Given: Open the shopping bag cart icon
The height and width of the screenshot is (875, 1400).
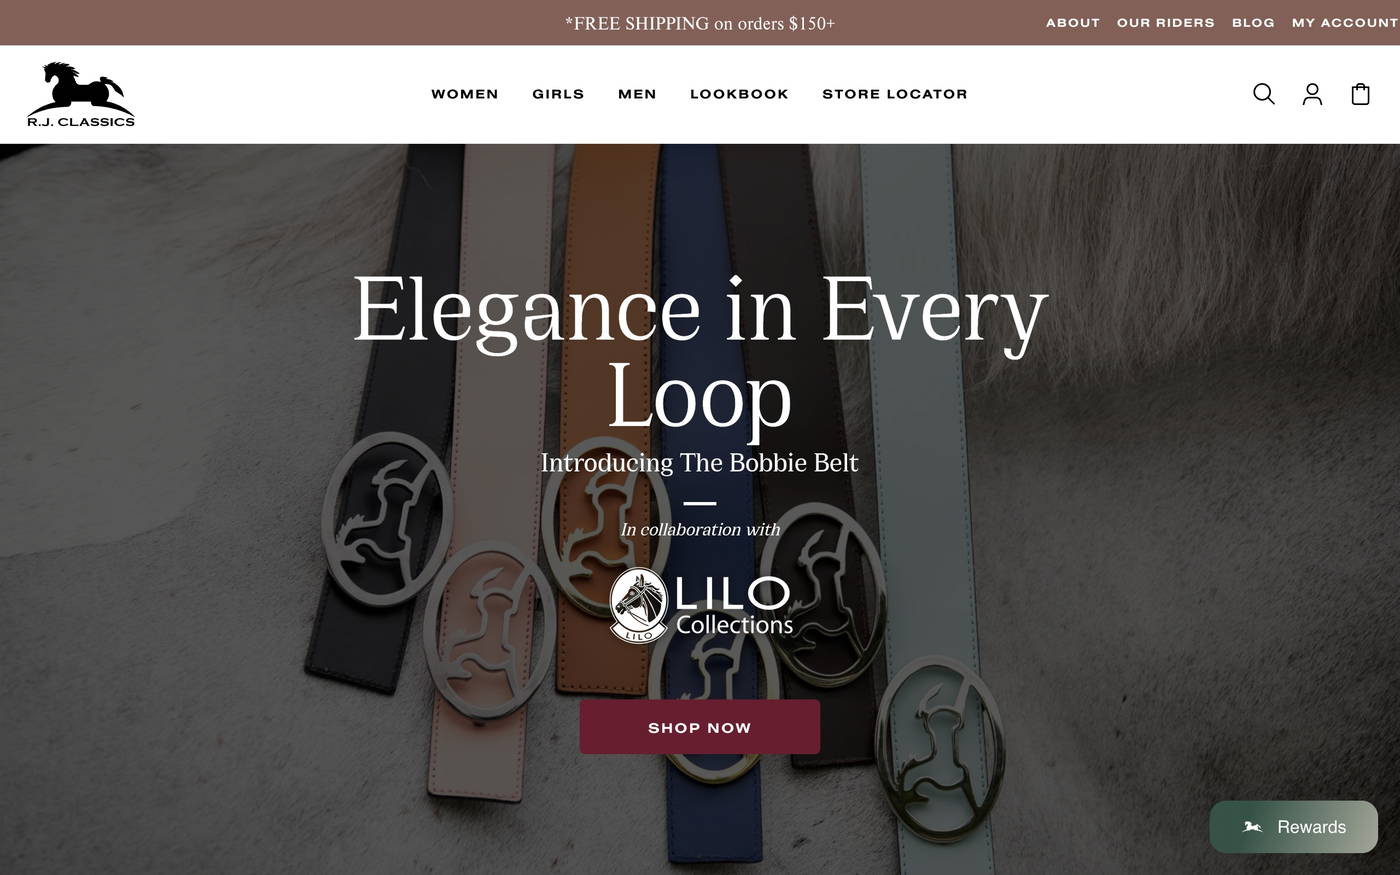Looking at the screenshot, I should 1360,94.
